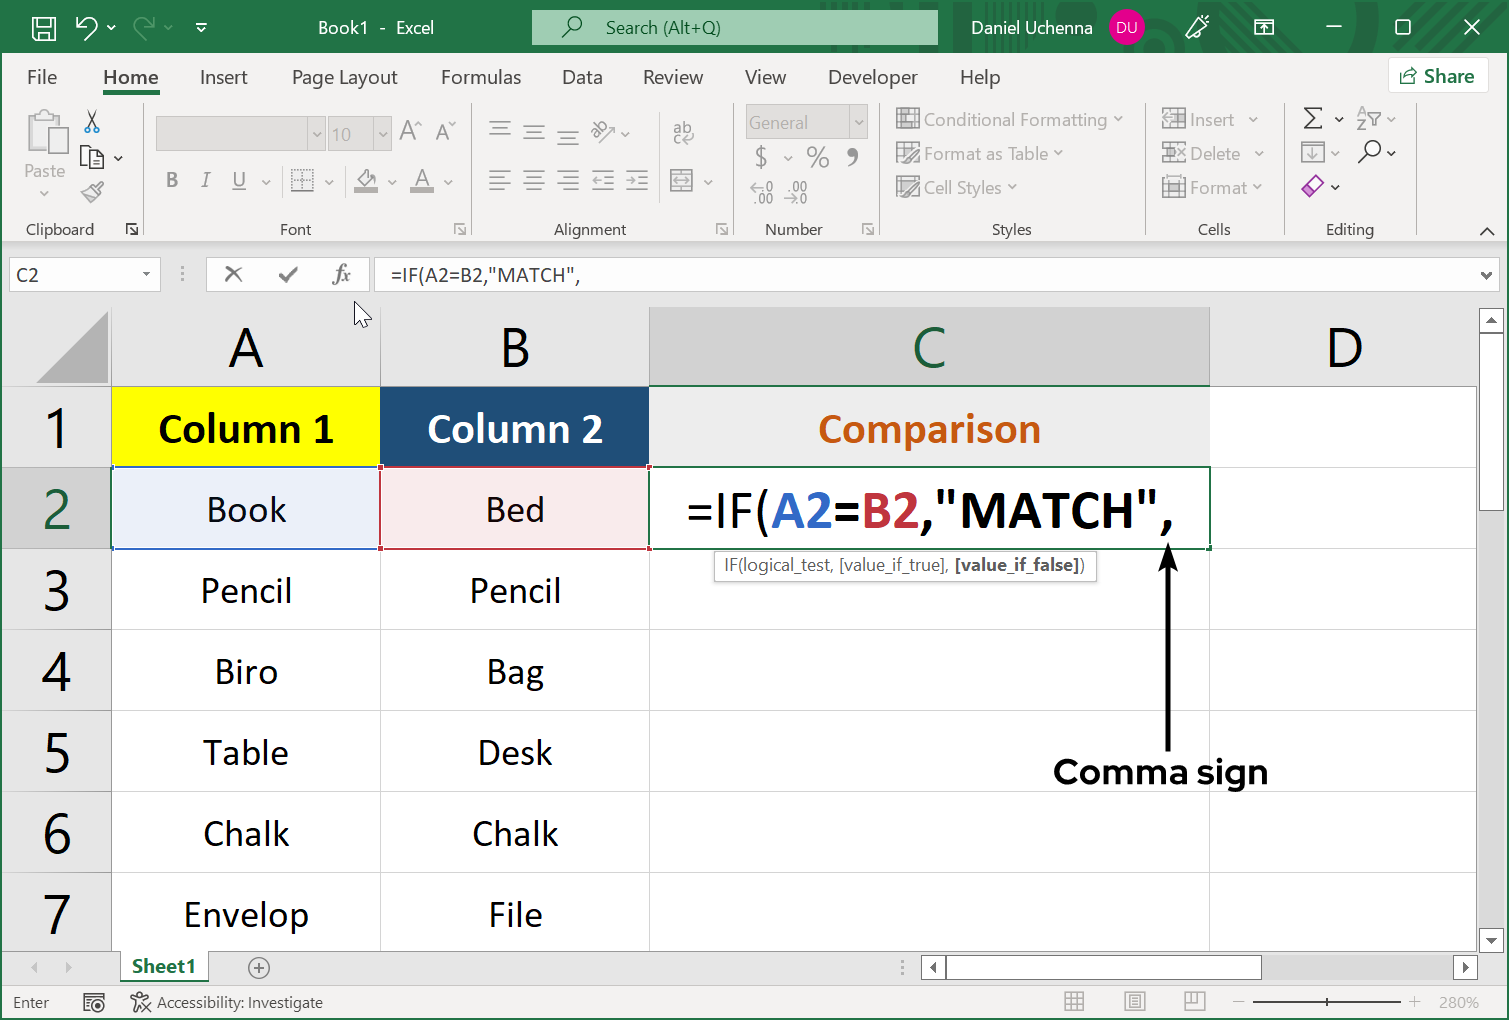Cancel formula entry with the X icon

pyautogui.click(x=233, y=273)
